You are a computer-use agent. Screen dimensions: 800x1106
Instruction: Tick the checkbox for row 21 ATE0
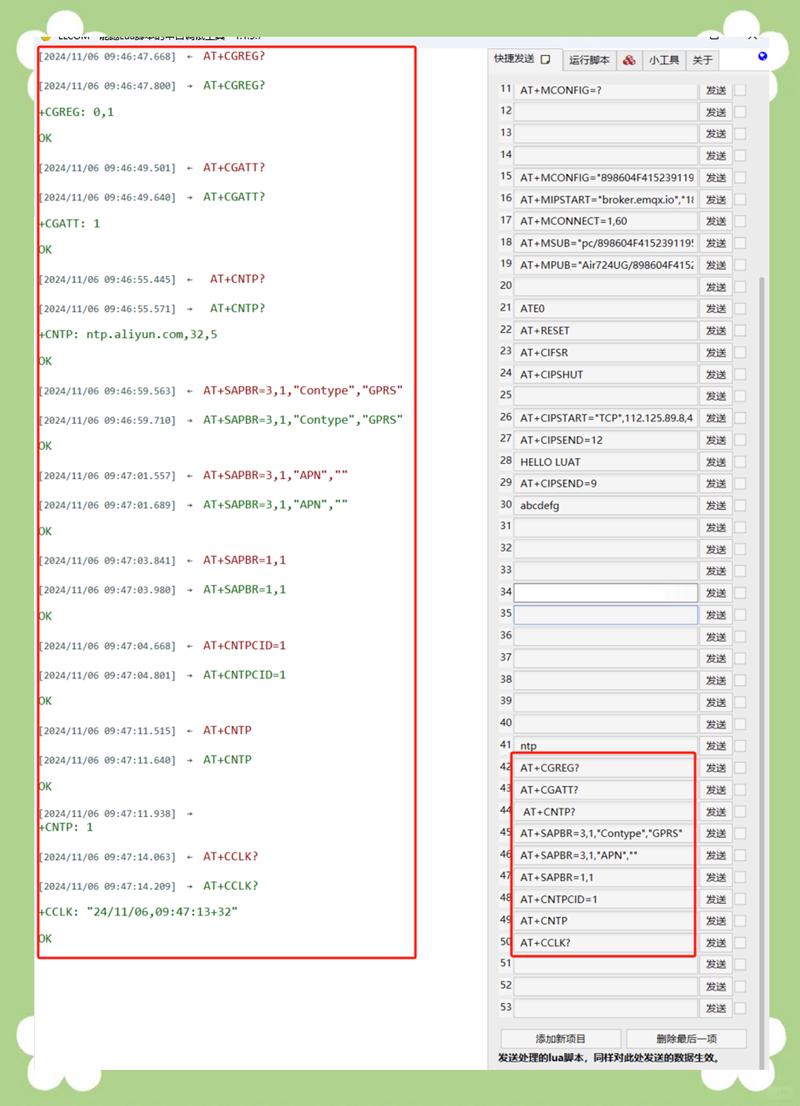click(x=740, y=308)
